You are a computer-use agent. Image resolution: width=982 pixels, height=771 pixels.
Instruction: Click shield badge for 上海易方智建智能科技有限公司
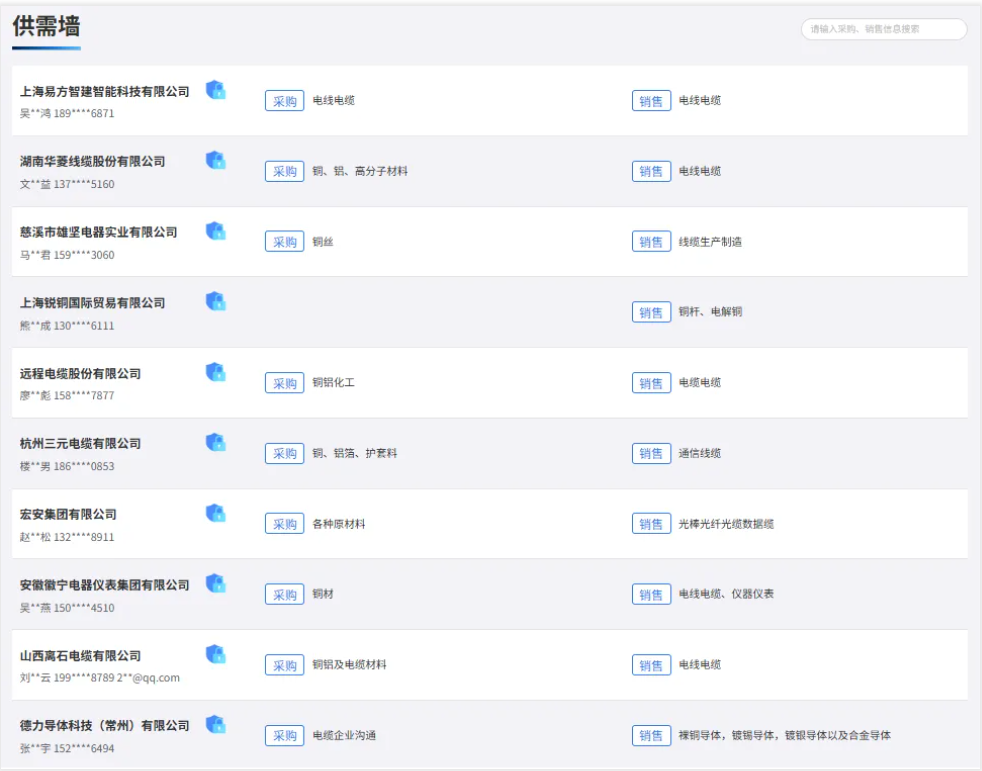(x=215, y=90)
